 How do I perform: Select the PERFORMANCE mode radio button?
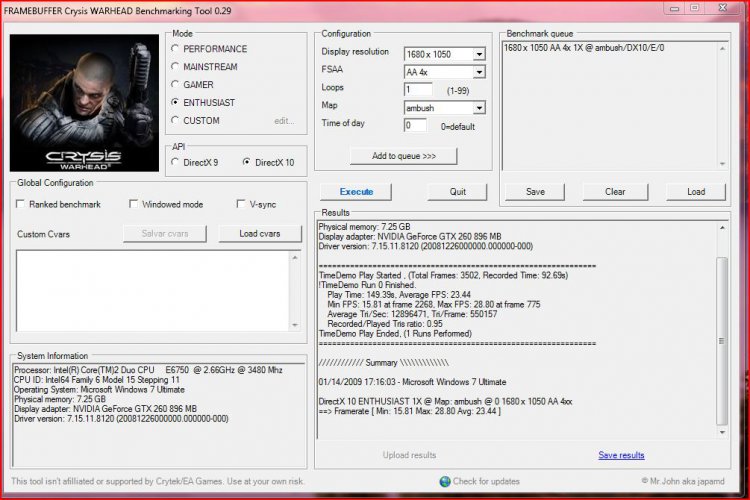175,49
